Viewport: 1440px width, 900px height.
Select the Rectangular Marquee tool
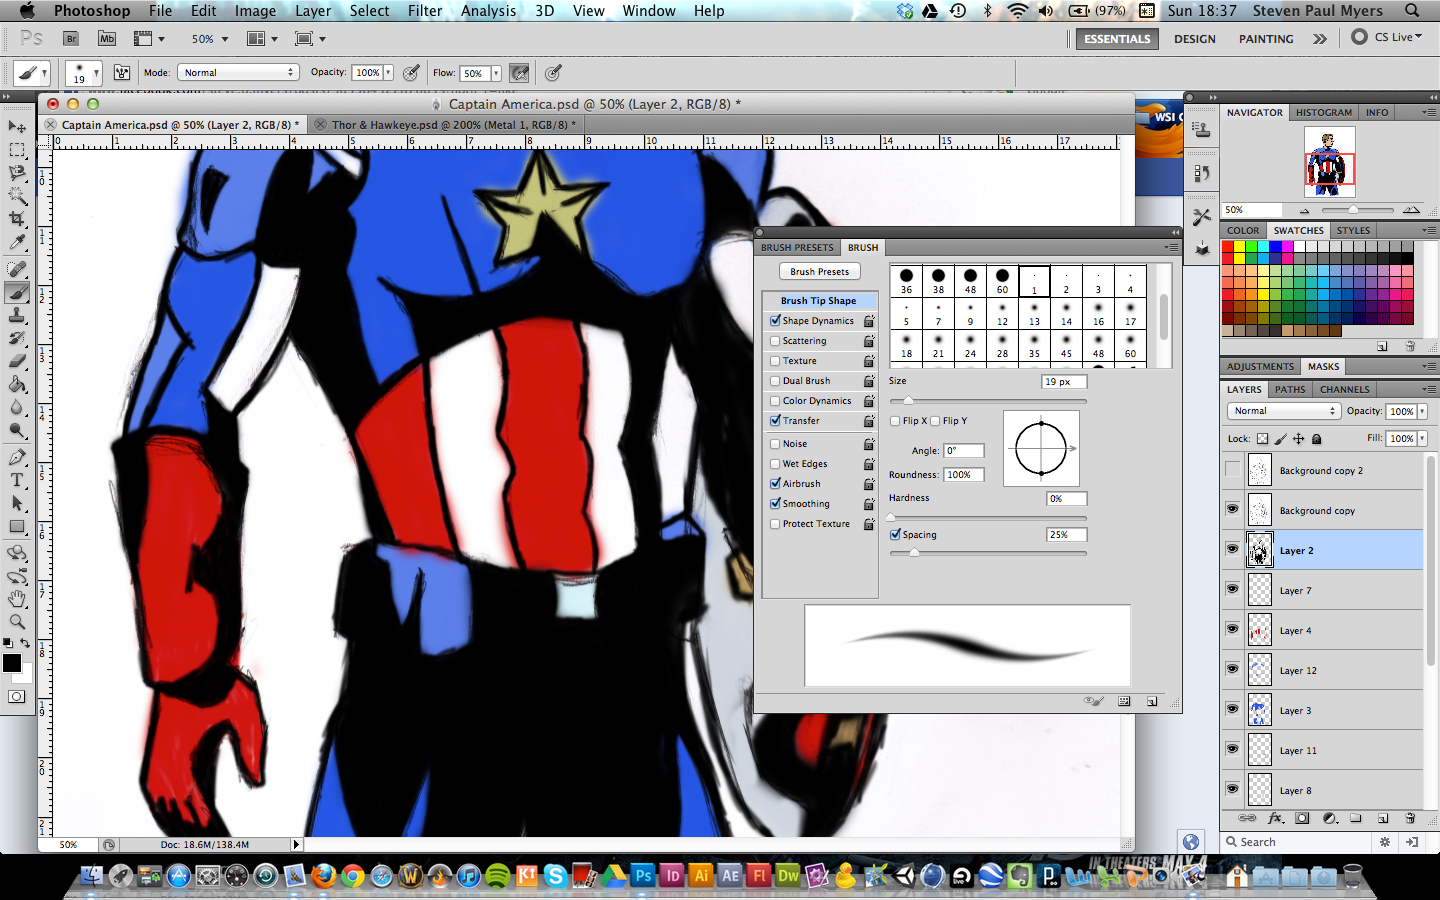coord(17,150)
